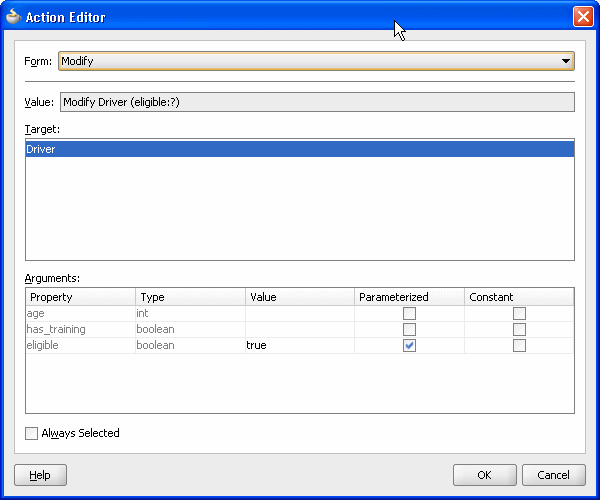600x500 pixels.
Task: Tick Constant checkbox for eligible row
Action: point(519,345)
